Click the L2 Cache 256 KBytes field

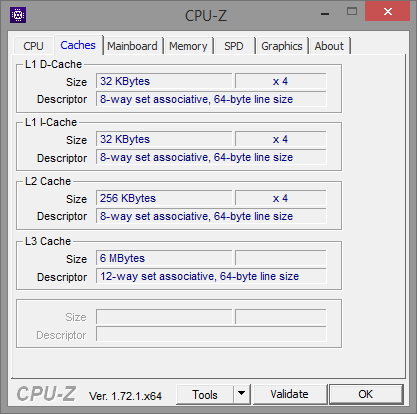(164, 198)
